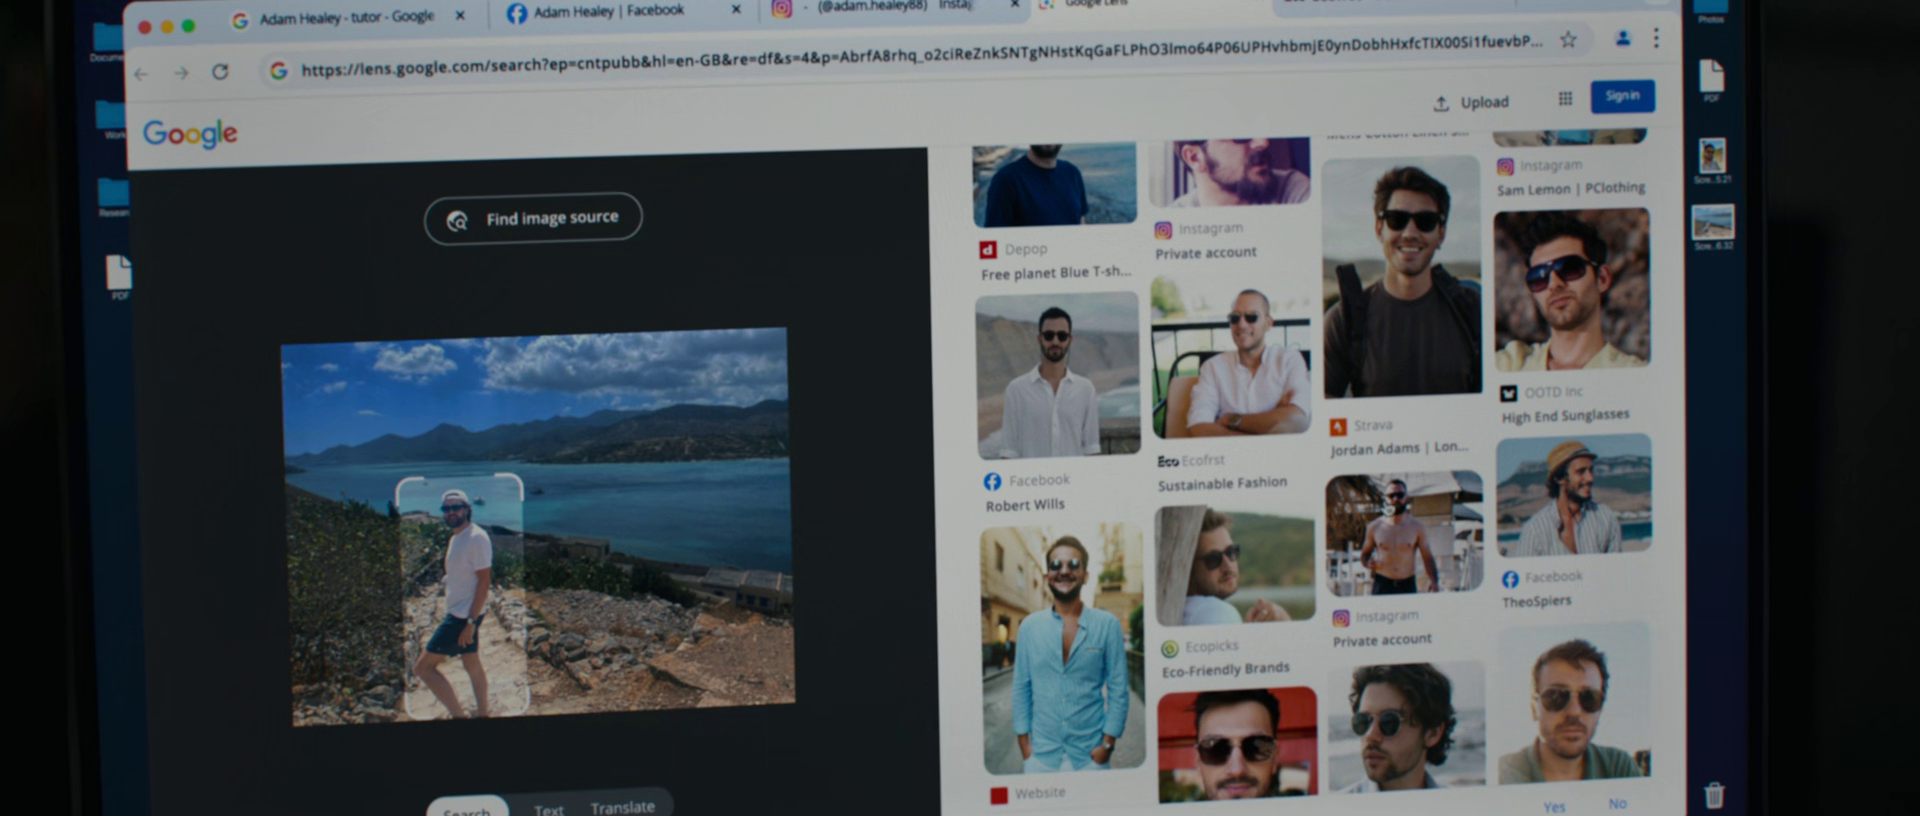Image resolution: width=1920 pixels, height=816 pixels.
Task: Click the site info icon in the address bar
Action: point(279,70)
